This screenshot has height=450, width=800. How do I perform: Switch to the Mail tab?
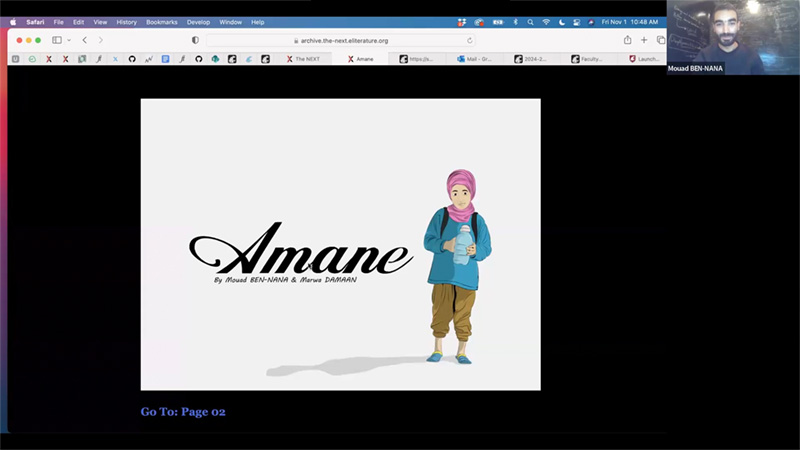point(478,59)
